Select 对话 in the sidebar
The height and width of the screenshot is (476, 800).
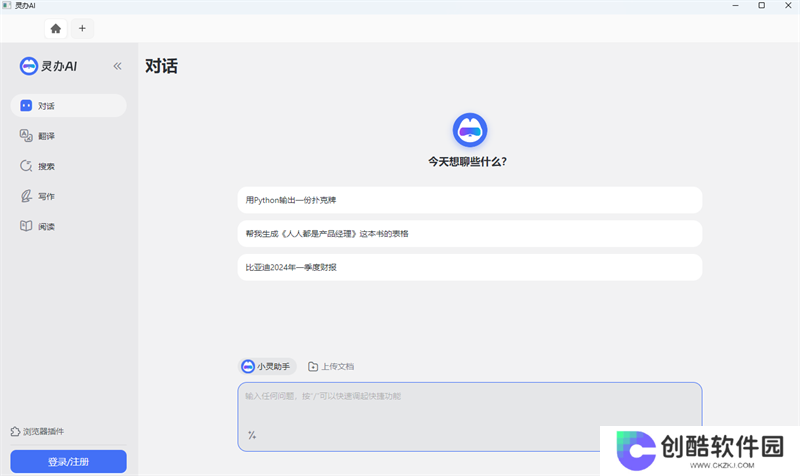coord(68,106)
